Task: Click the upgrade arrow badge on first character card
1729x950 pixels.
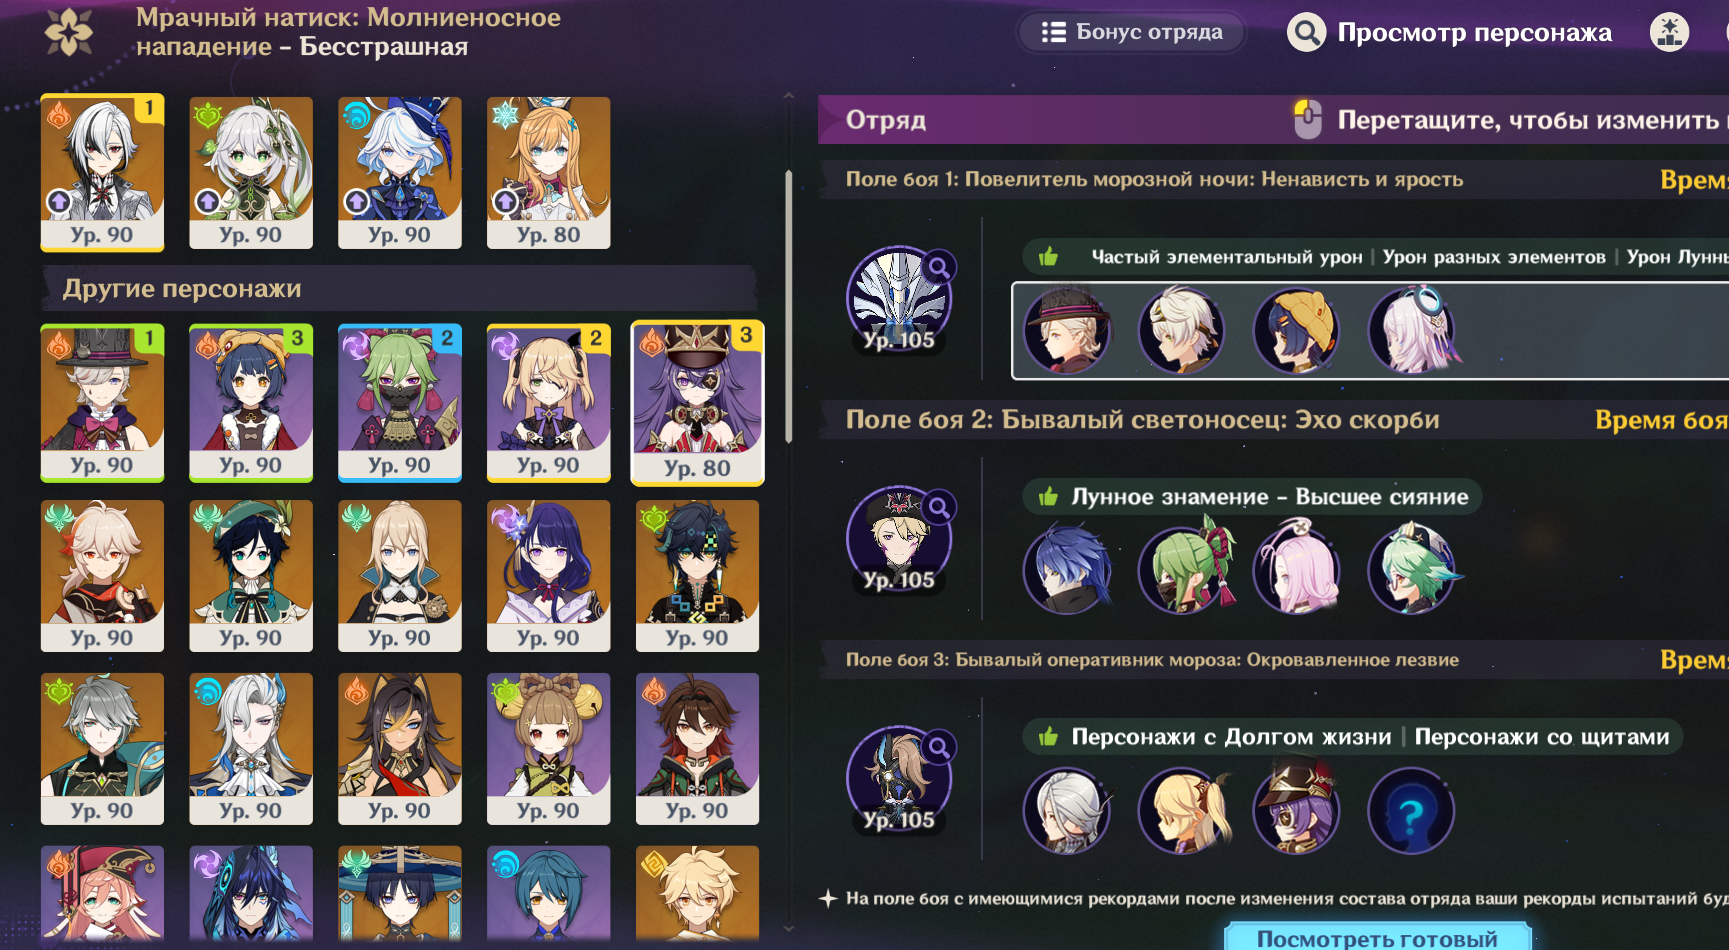Action: (59, 202)
